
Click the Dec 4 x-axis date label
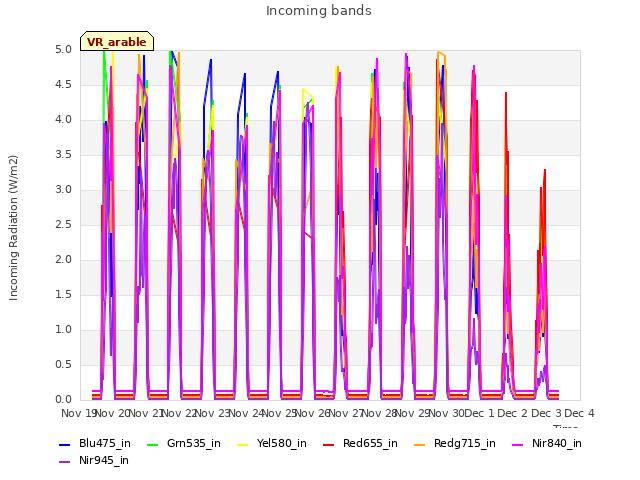click(580, 413)
